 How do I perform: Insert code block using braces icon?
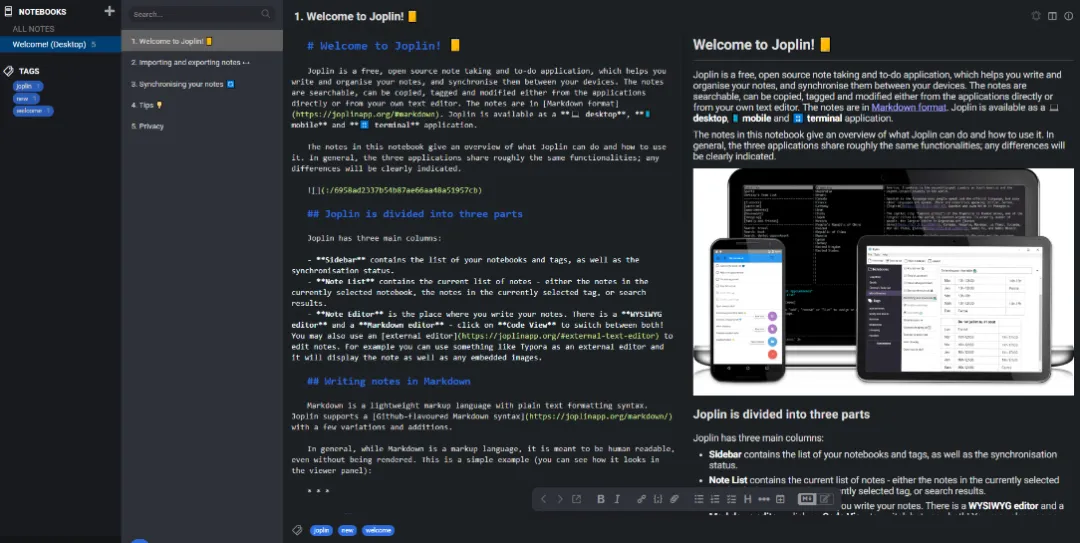pos(658,499)
